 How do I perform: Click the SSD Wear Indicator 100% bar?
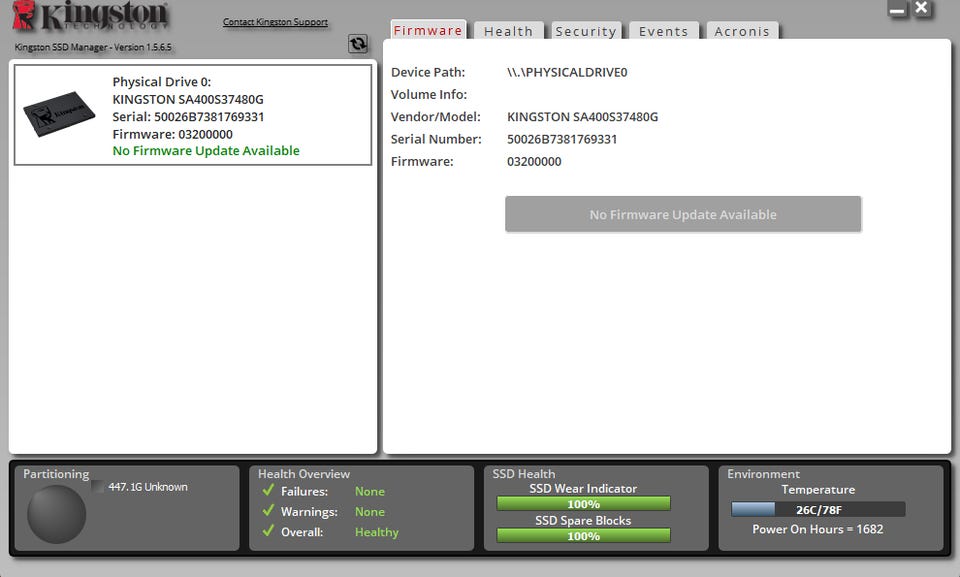[x=583, y=504]
